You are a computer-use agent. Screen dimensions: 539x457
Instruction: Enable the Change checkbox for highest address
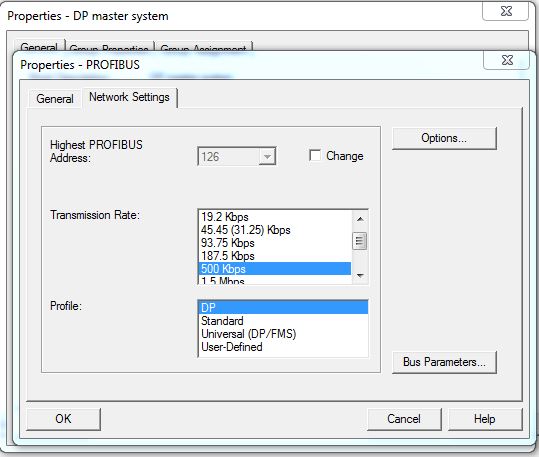[x=315, y=155]
